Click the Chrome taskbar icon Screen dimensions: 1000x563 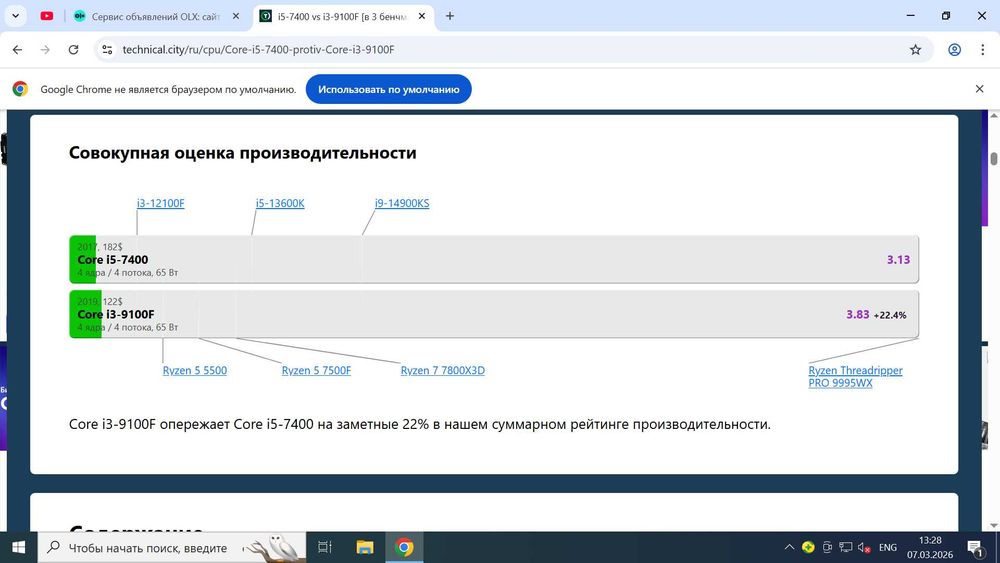tap(404, 547)
